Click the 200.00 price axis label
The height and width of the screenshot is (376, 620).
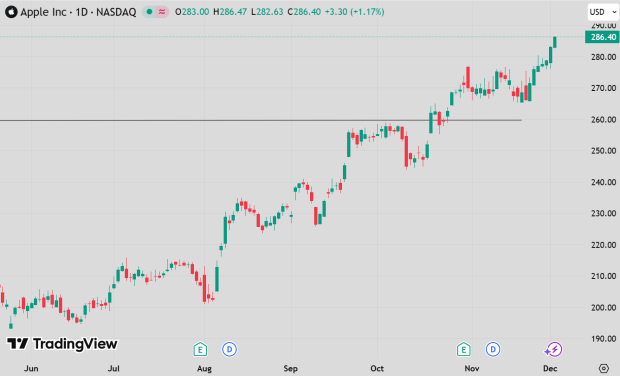click(603, 307)
